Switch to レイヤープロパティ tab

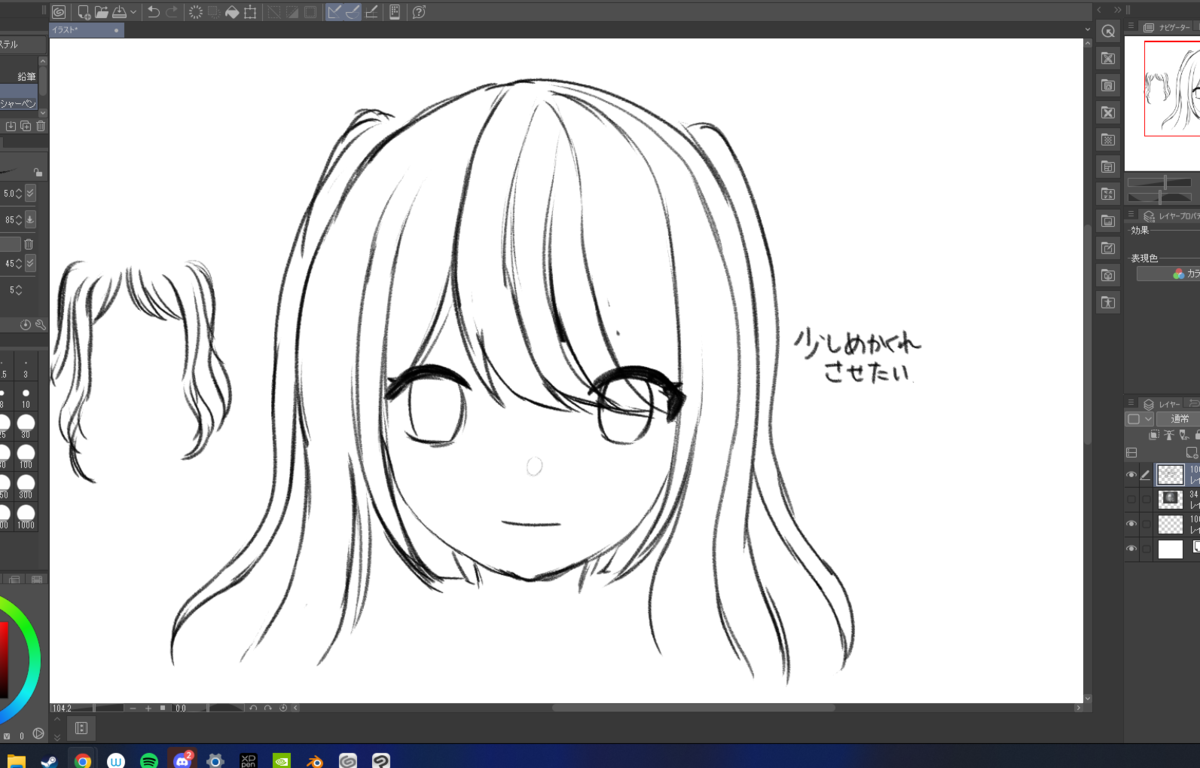1170,215
